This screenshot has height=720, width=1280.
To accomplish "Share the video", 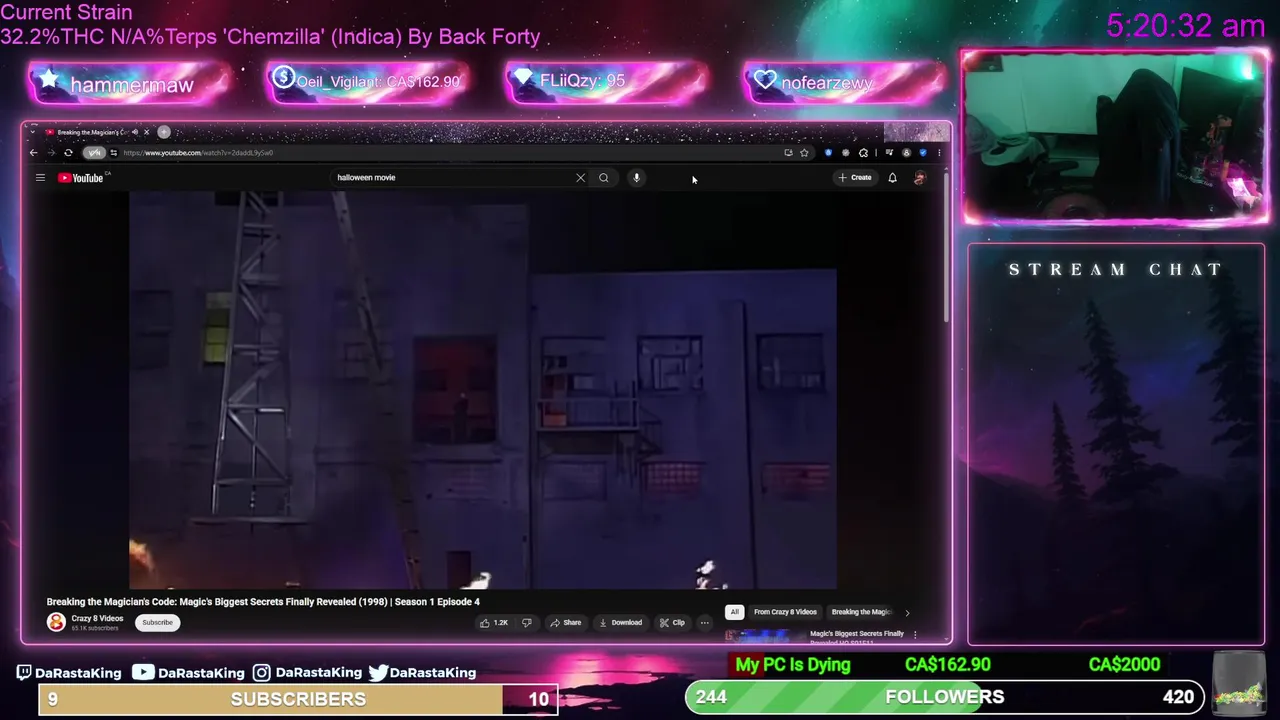I will tap(565, 623).
